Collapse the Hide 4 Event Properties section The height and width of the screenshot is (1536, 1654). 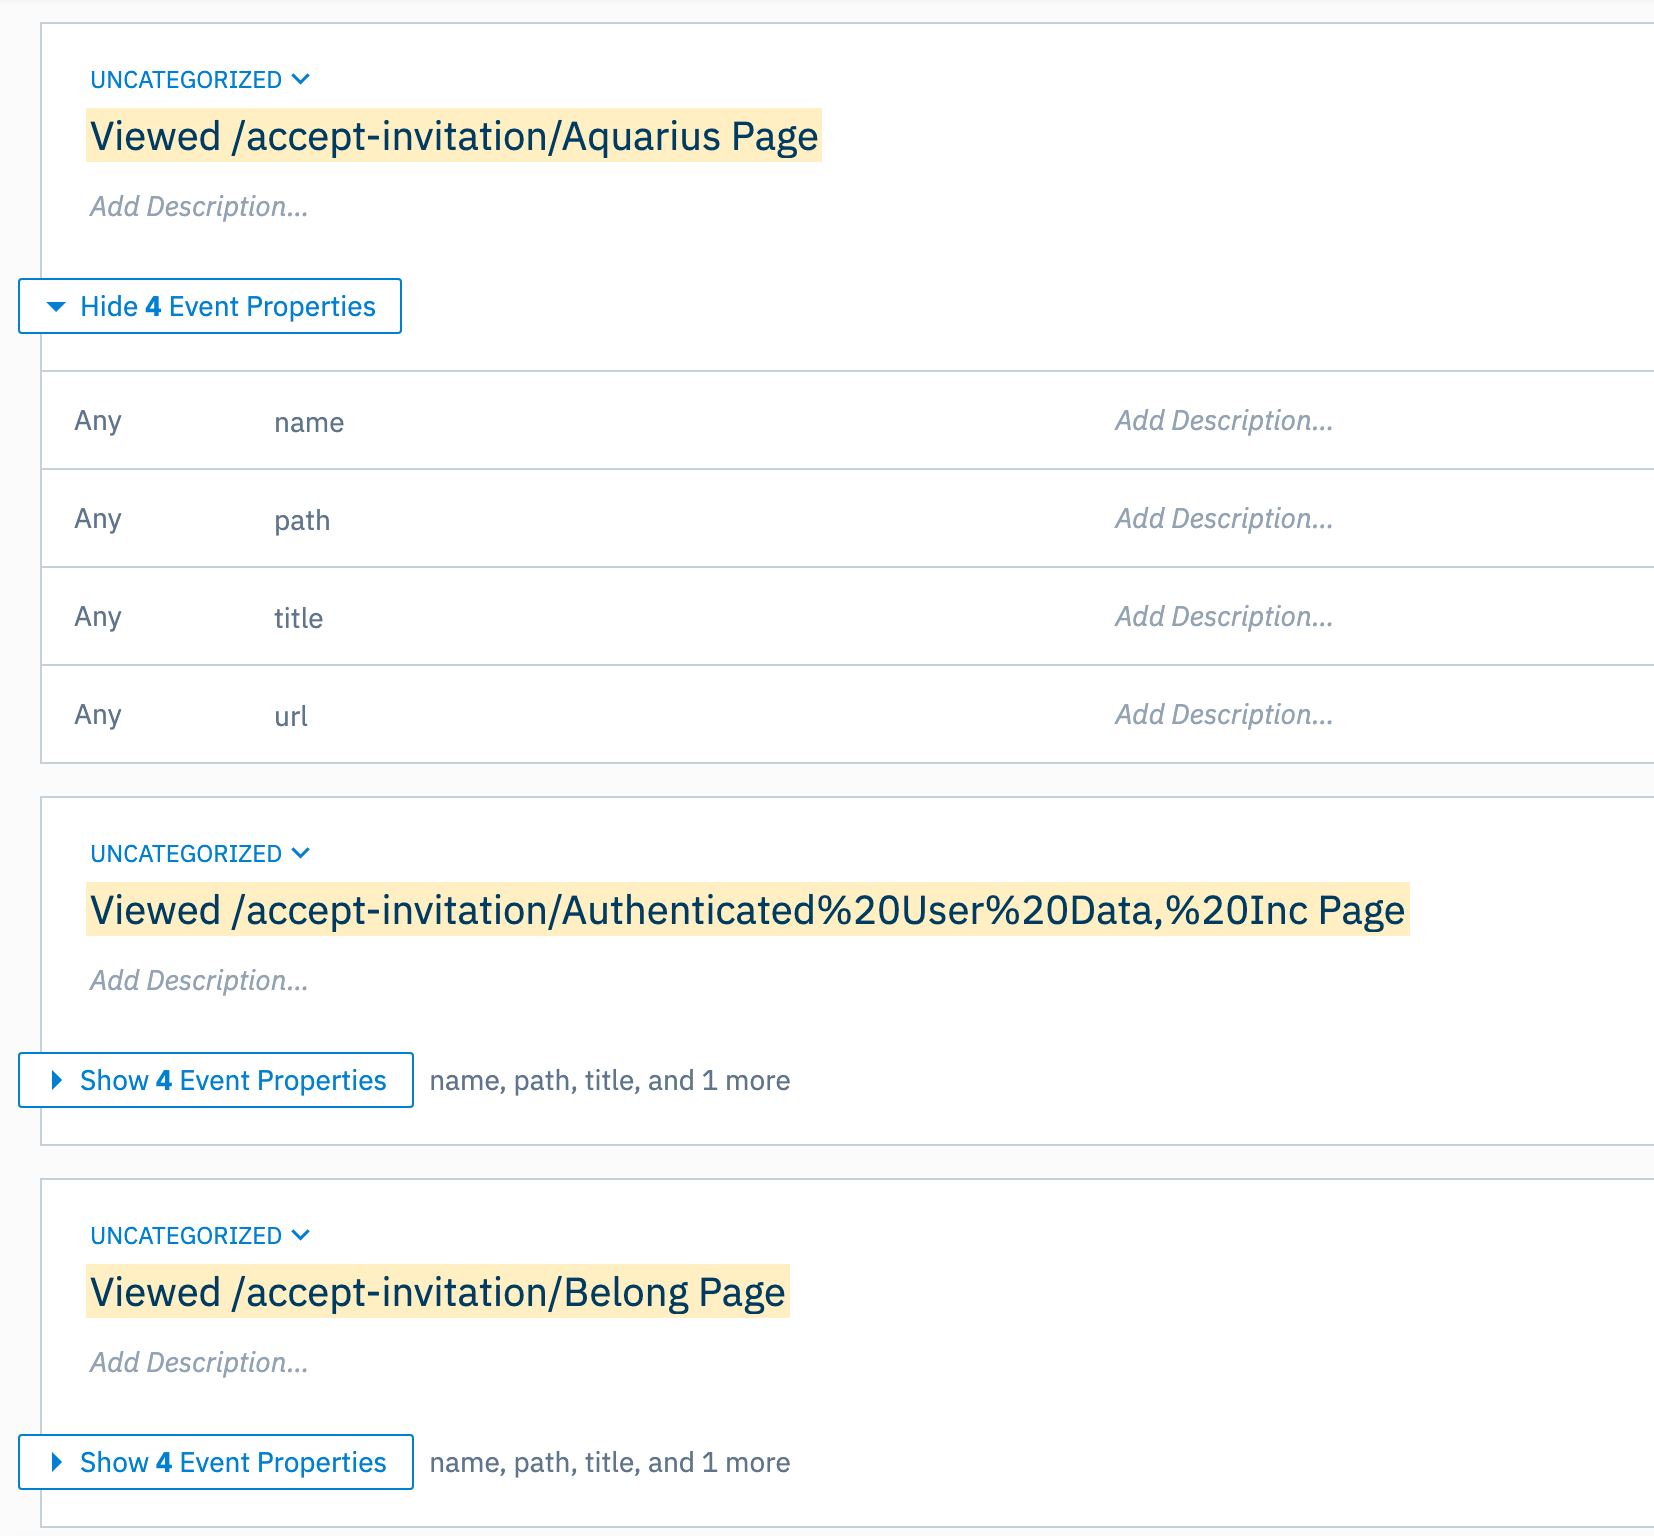(210, 306)
